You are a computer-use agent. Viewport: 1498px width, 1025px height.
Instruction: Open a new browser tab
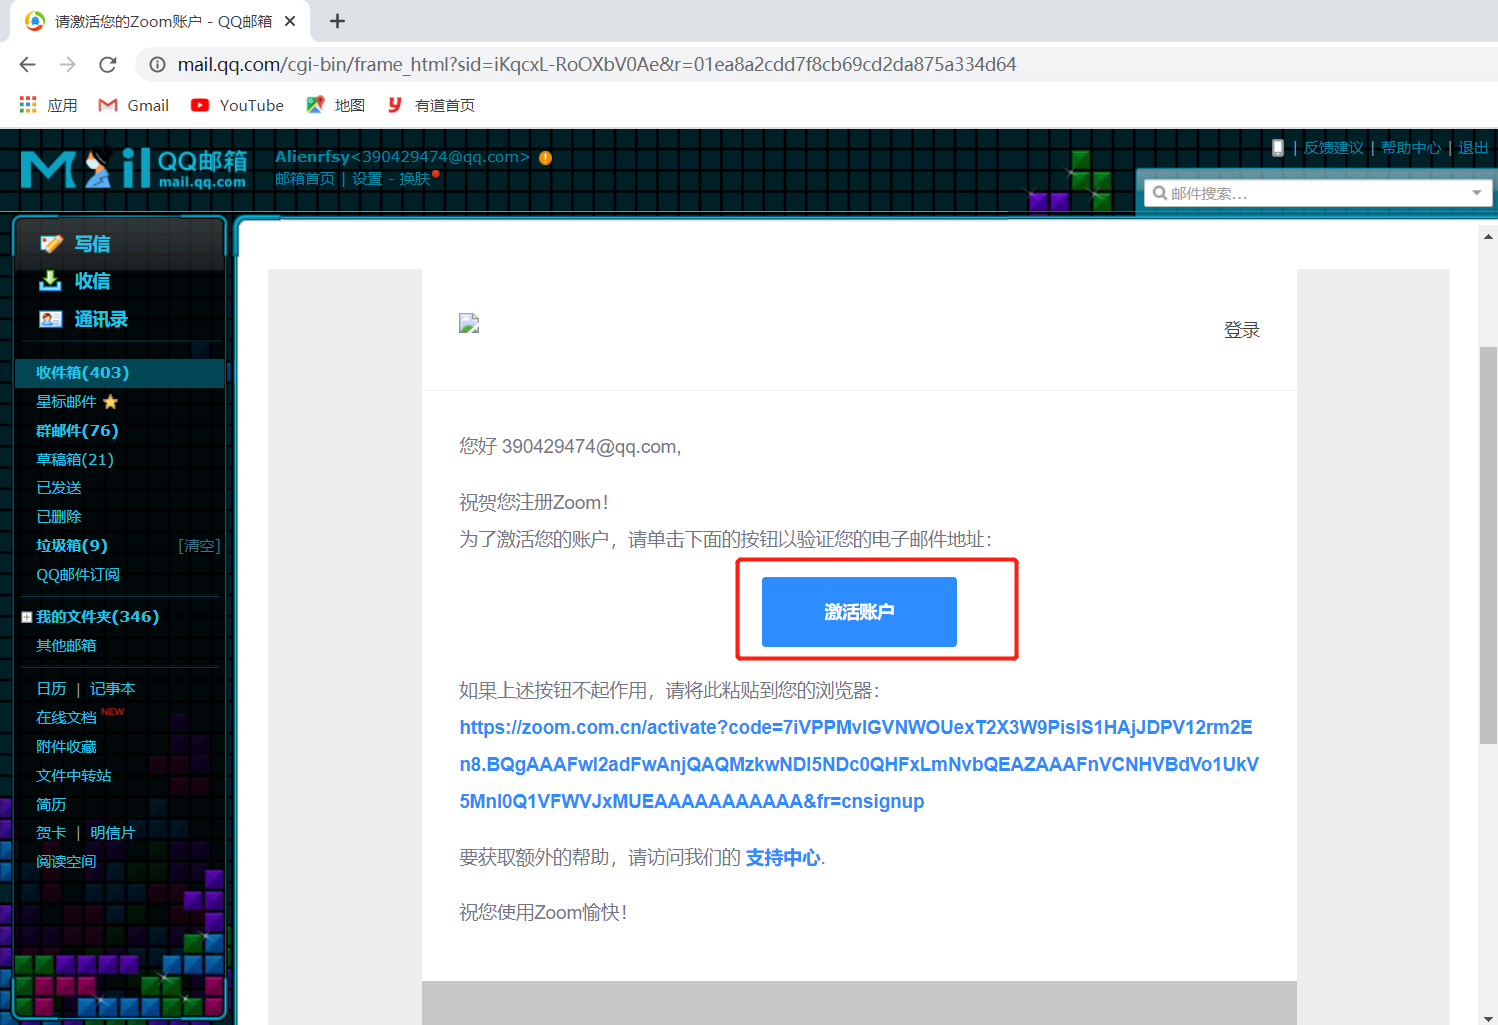(337, 21)
